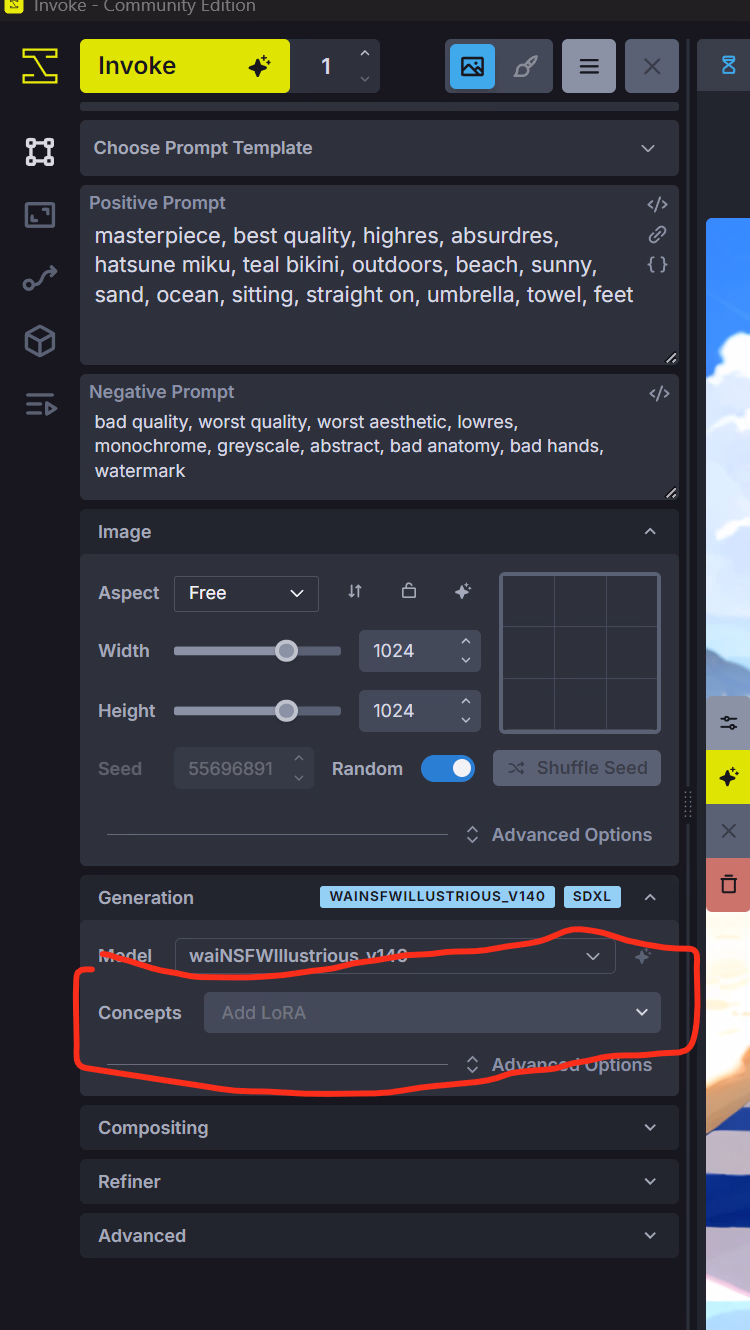Increase iterations count with up arrow
This screenshot has height=1330, width=750.
pos(364,54)
